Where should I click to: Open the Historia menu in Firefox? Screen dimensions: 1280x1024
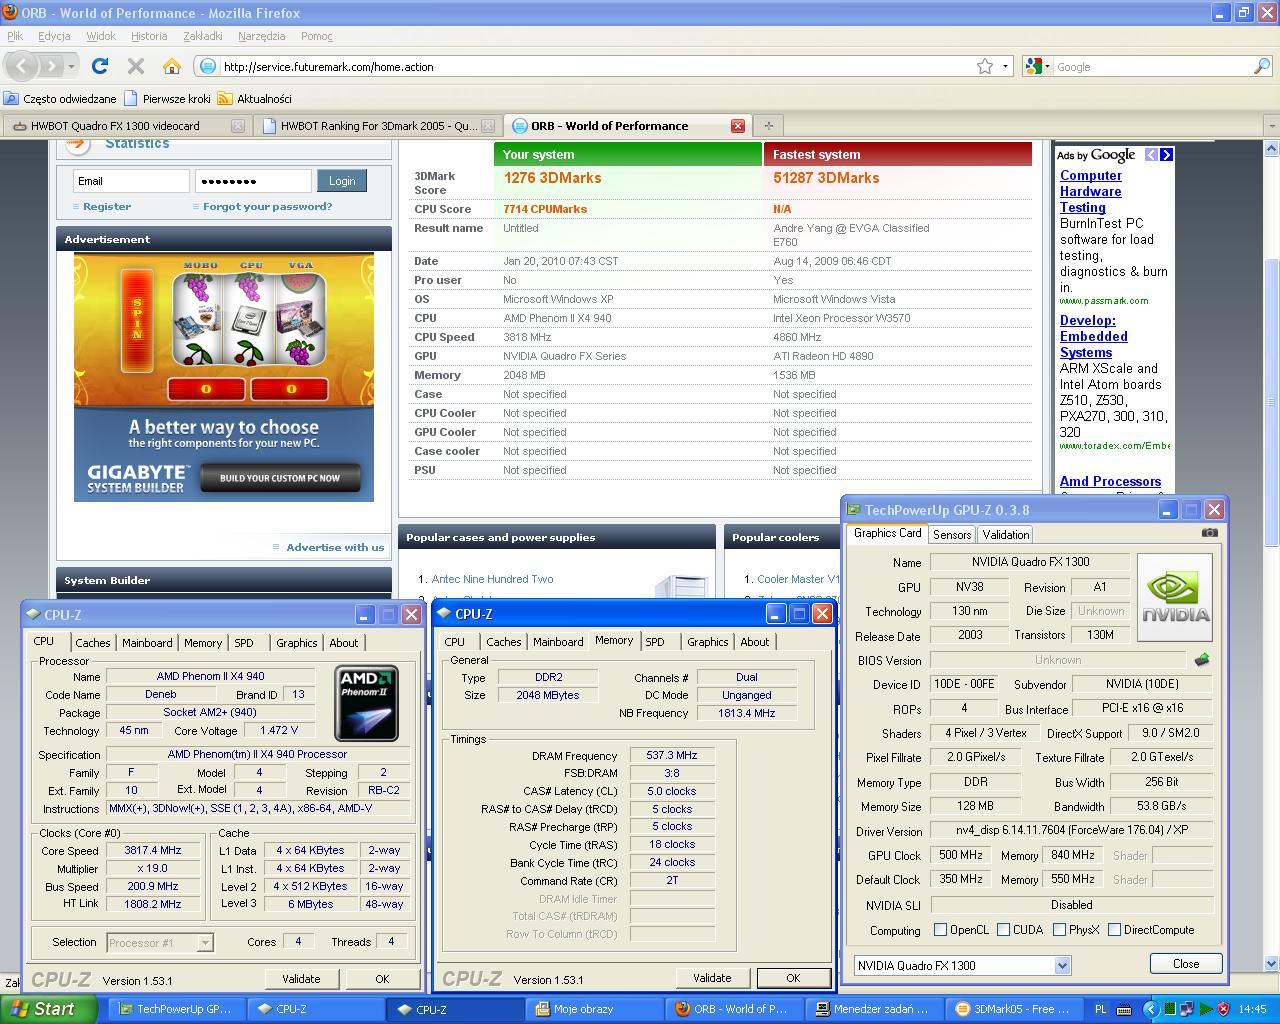click(149, 36)
